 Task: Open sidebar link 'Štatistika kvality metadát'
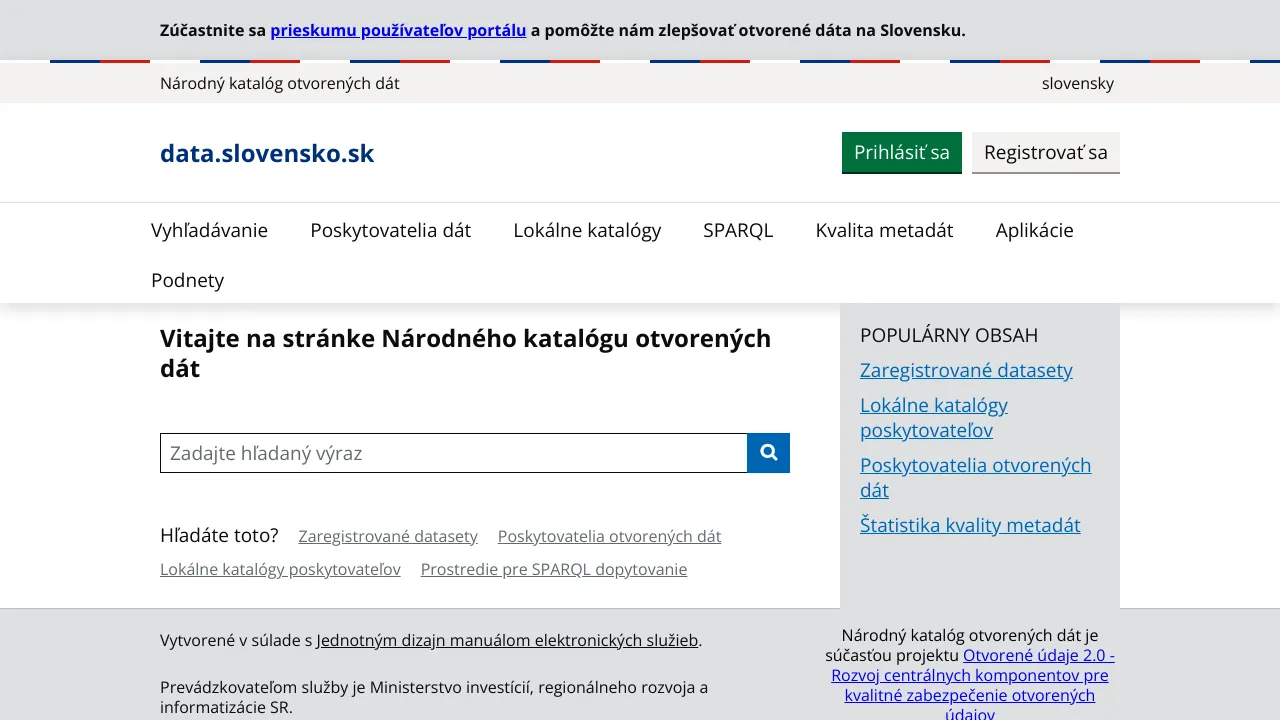tap(970, 525)
